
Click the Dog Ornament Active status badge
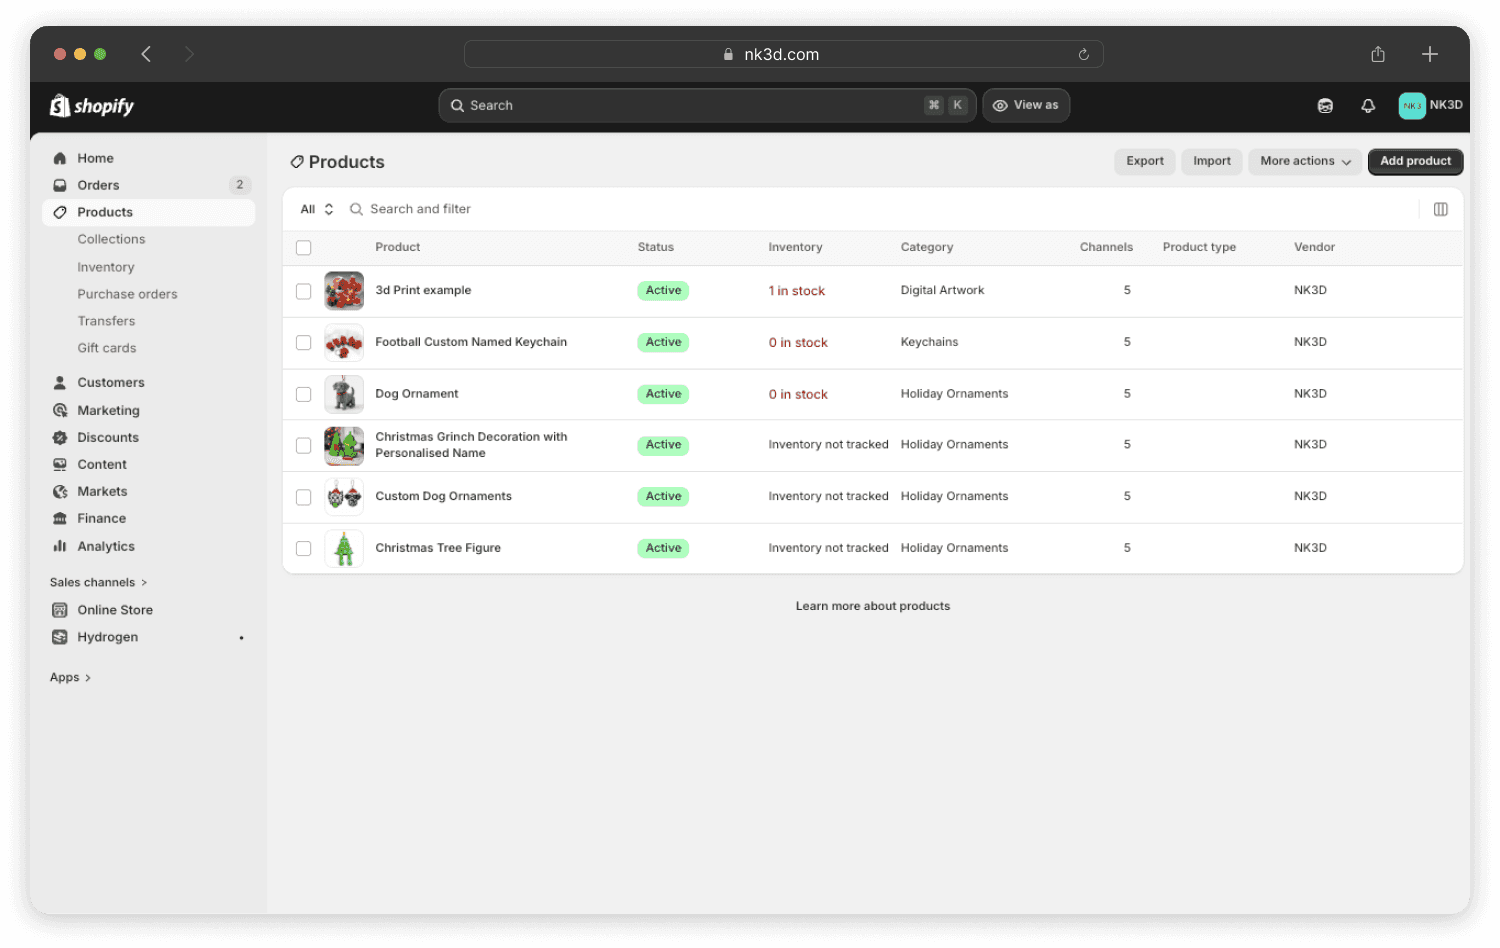(x=663, y=394)
